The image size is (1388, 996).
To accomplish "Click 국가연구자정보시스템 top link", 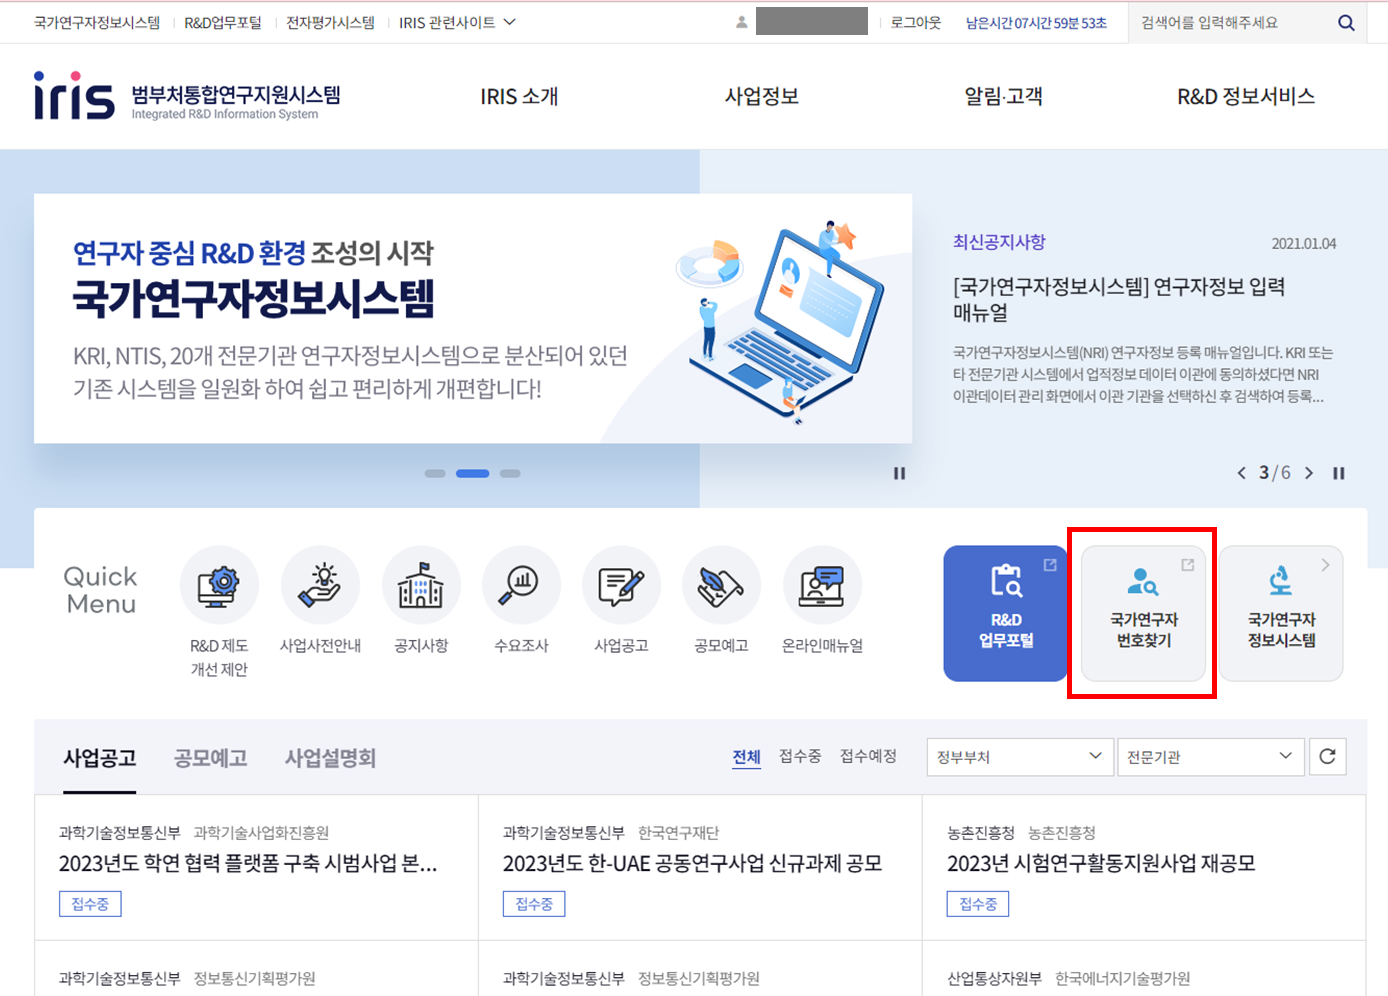I will [97, 22].
